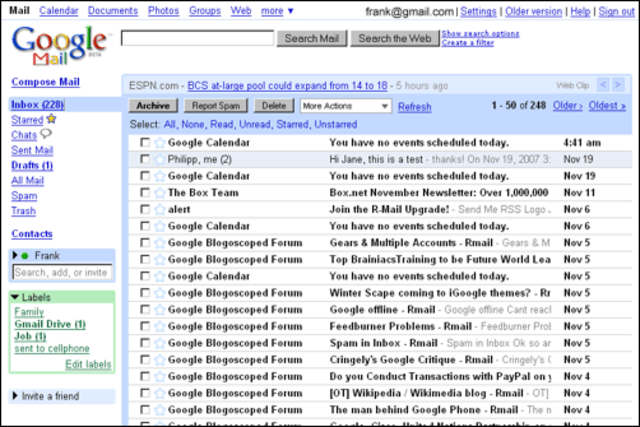Click the green status dot next to Frank
This screenshot has width=640, height=427.
pyautogui.click(x=25, y=256)
